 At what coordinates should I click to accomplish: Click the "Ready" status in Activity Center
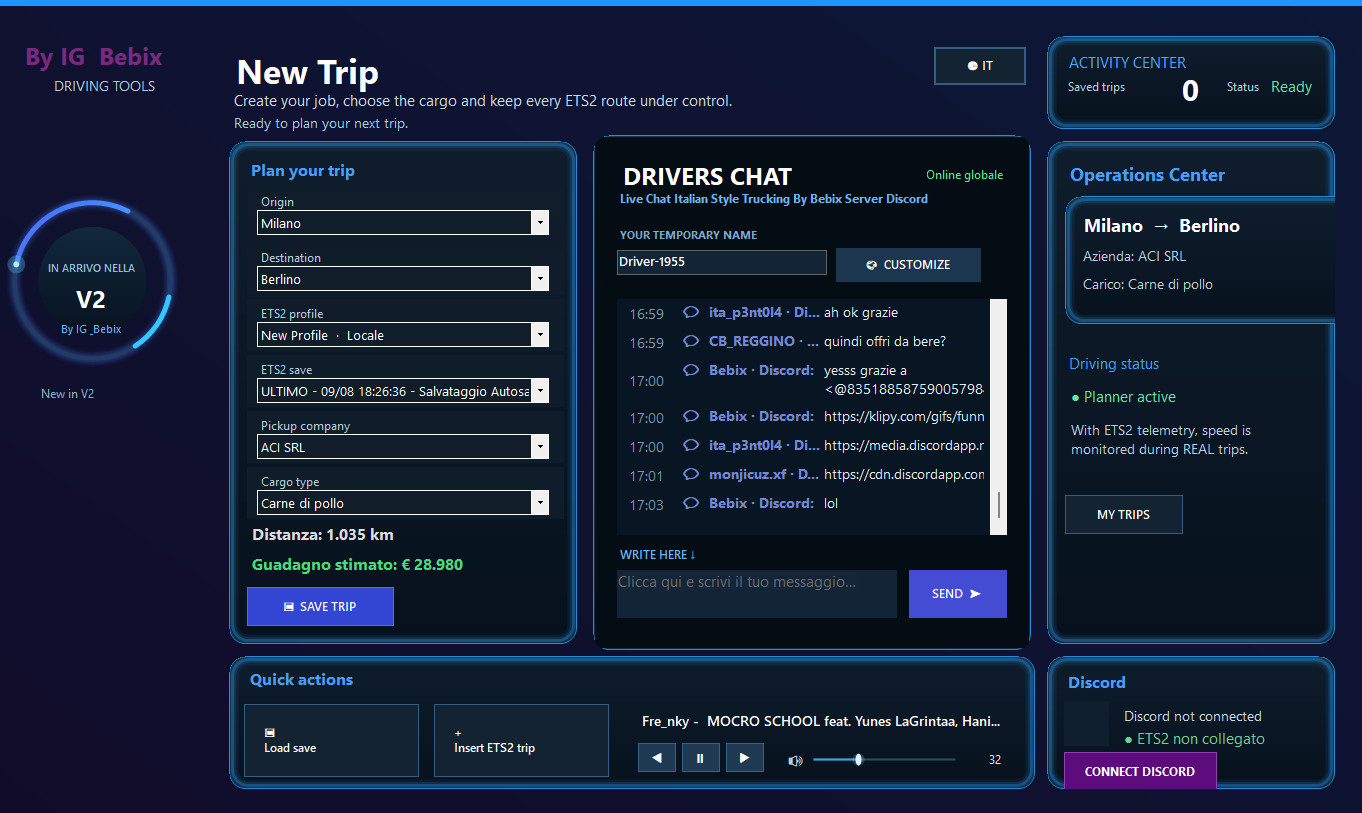click(1291, 87)
